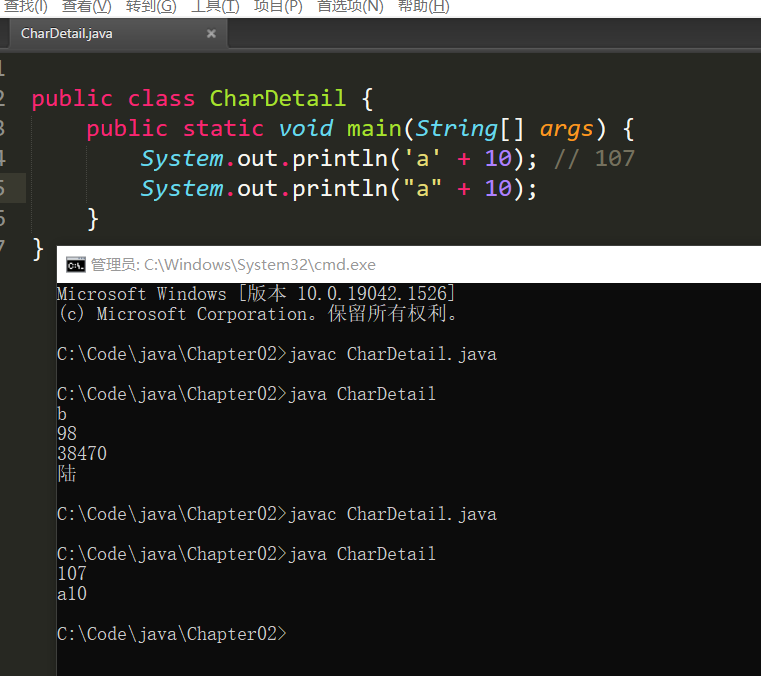Screen dimensions: 761x676
Task: Click the Microsoft Corporation copyright line
Action: pyautogui.click(x=258, y=314)
